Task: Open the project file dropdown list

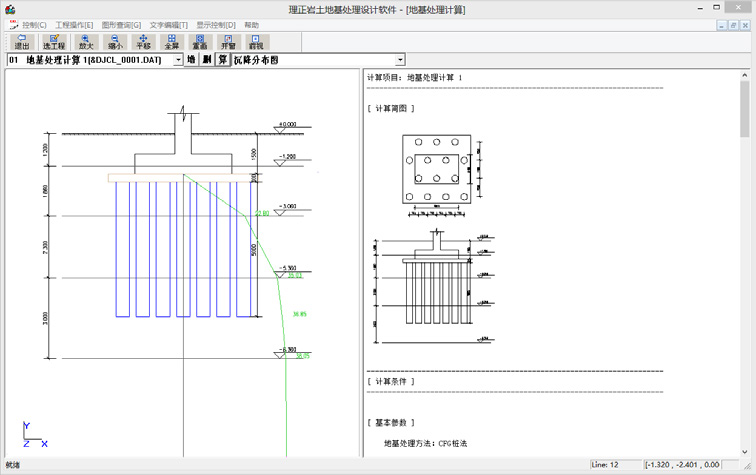Action: (x=178, y=60)
